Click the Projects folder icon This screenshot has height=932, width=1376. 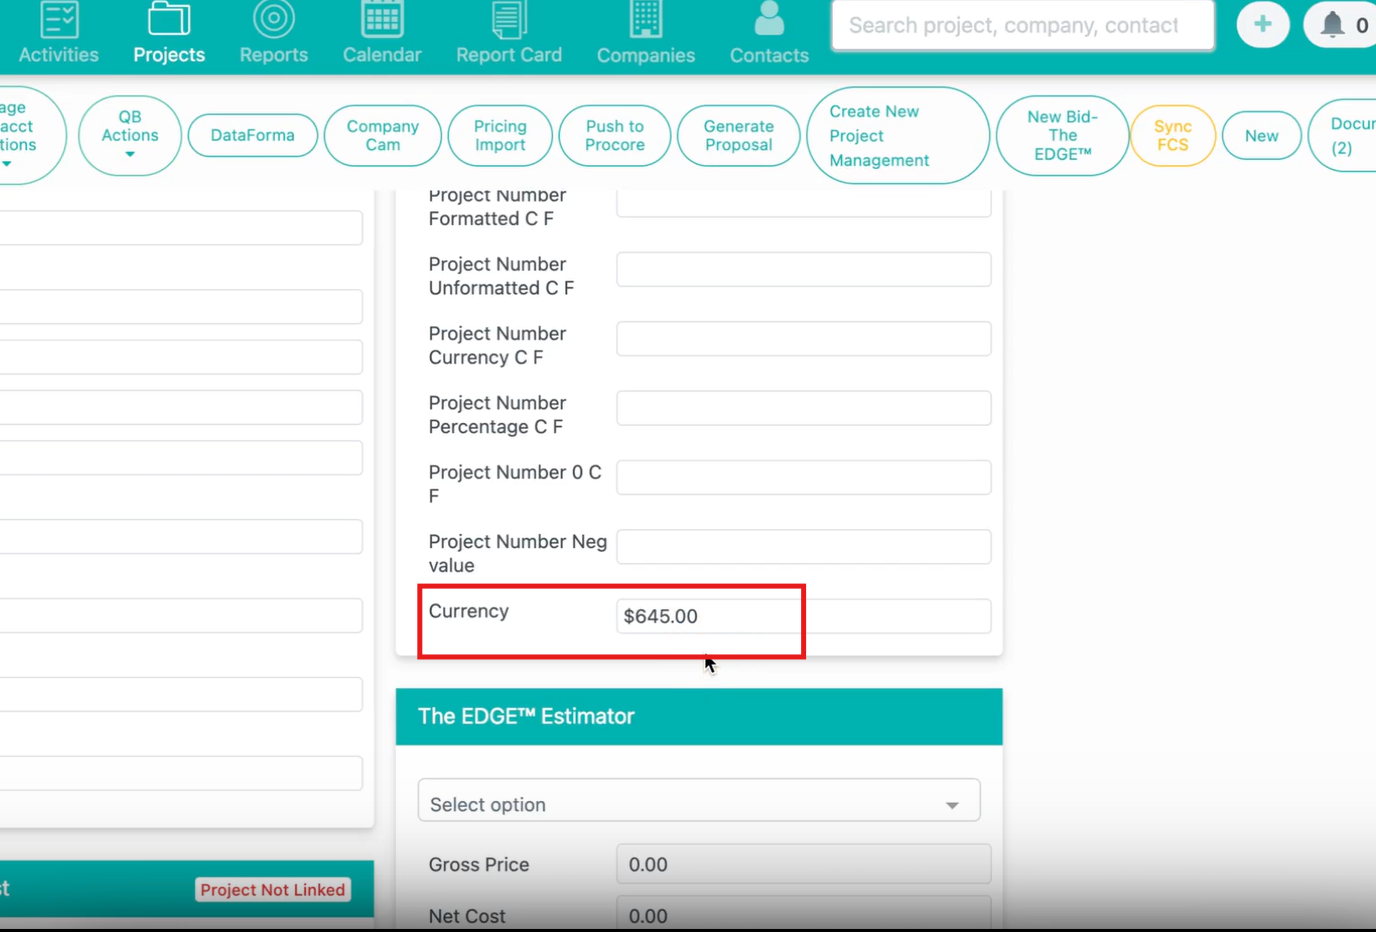(x=169, y=20)
